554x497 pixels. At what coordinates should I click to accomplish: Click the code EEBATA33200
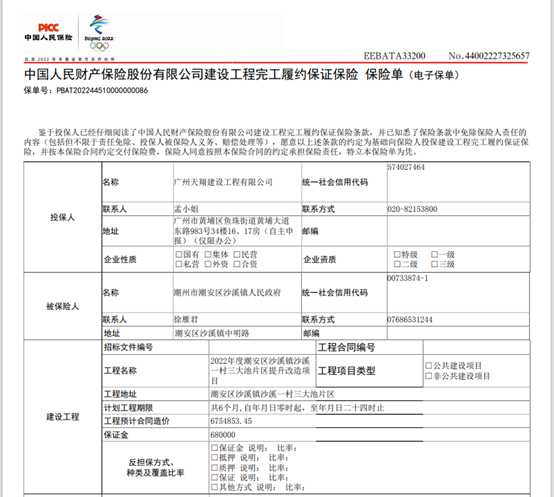394,56
